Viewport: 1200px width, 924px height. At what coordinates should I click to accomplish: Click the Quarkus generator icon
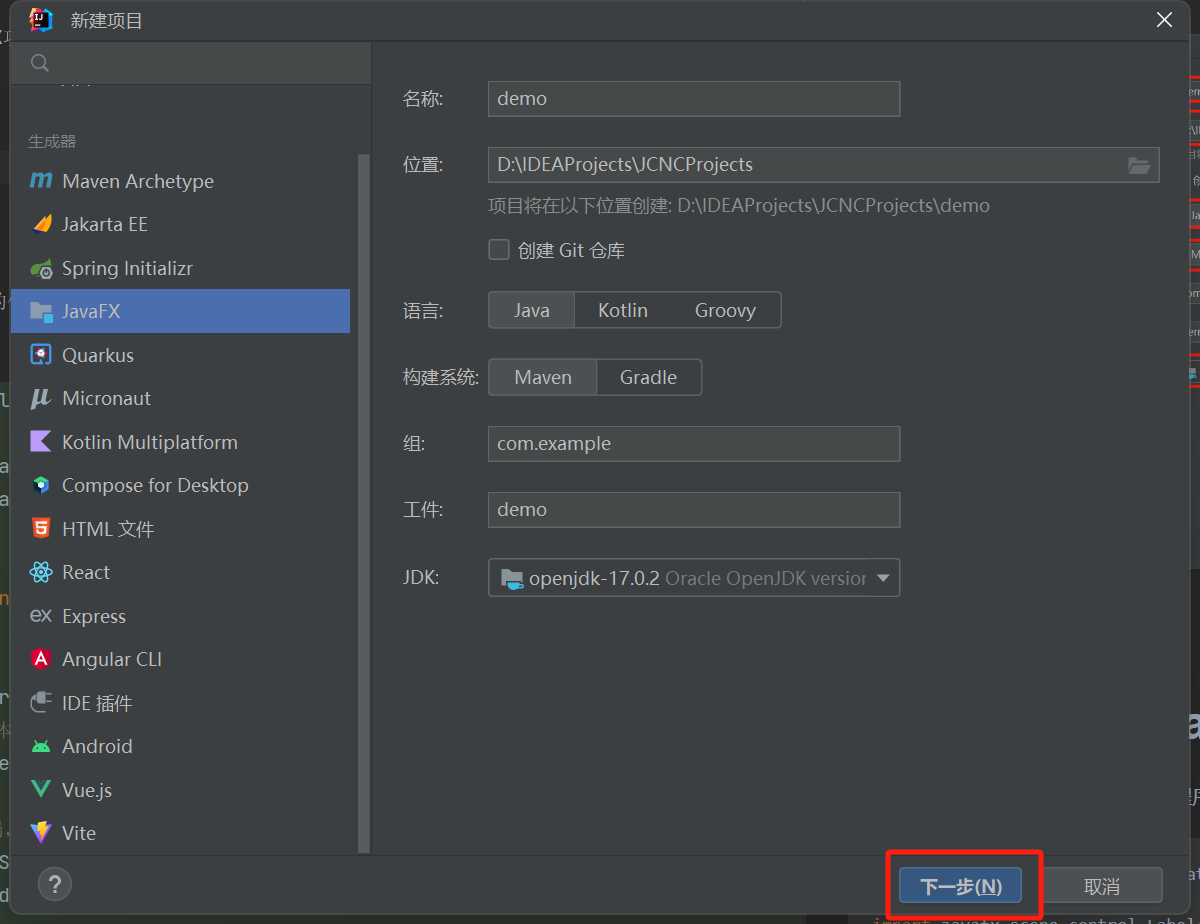pos(41,355)
